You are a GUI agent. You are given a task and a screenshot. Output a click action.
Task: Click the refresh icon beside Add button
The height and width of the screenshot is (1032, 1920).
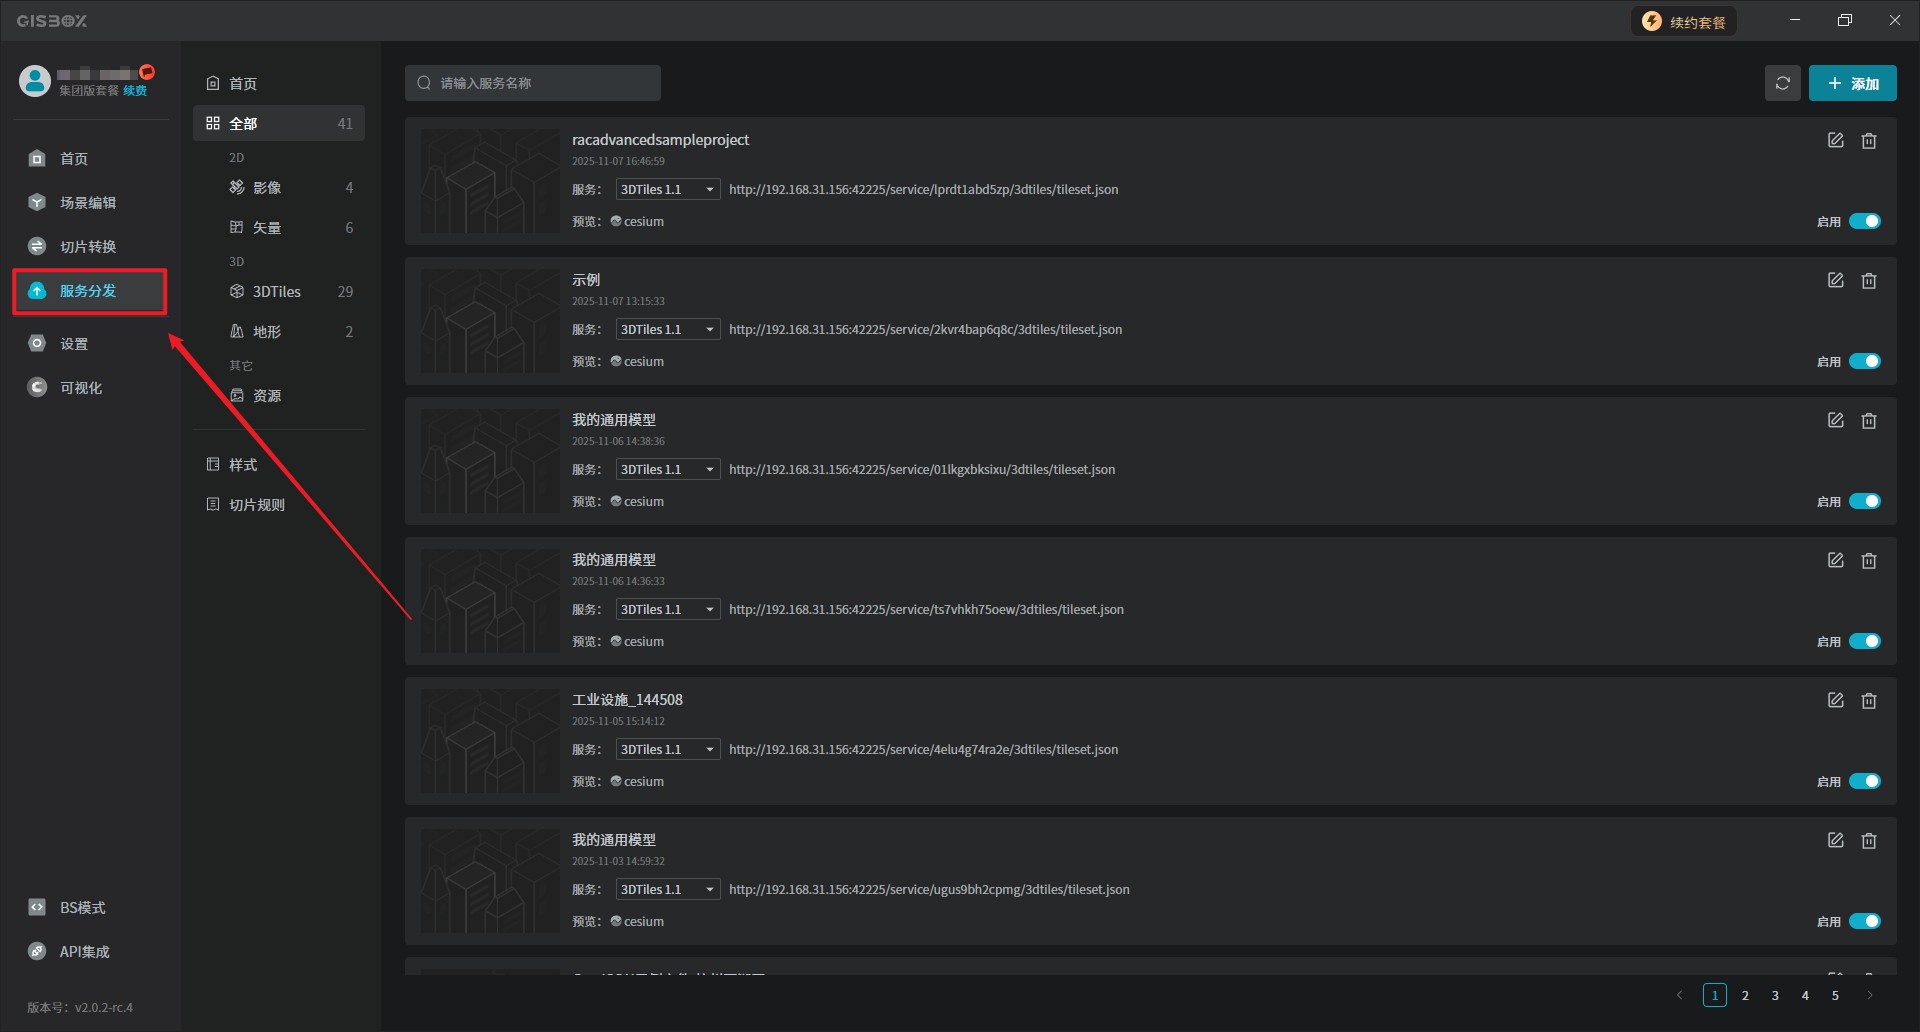point(1782,83)
